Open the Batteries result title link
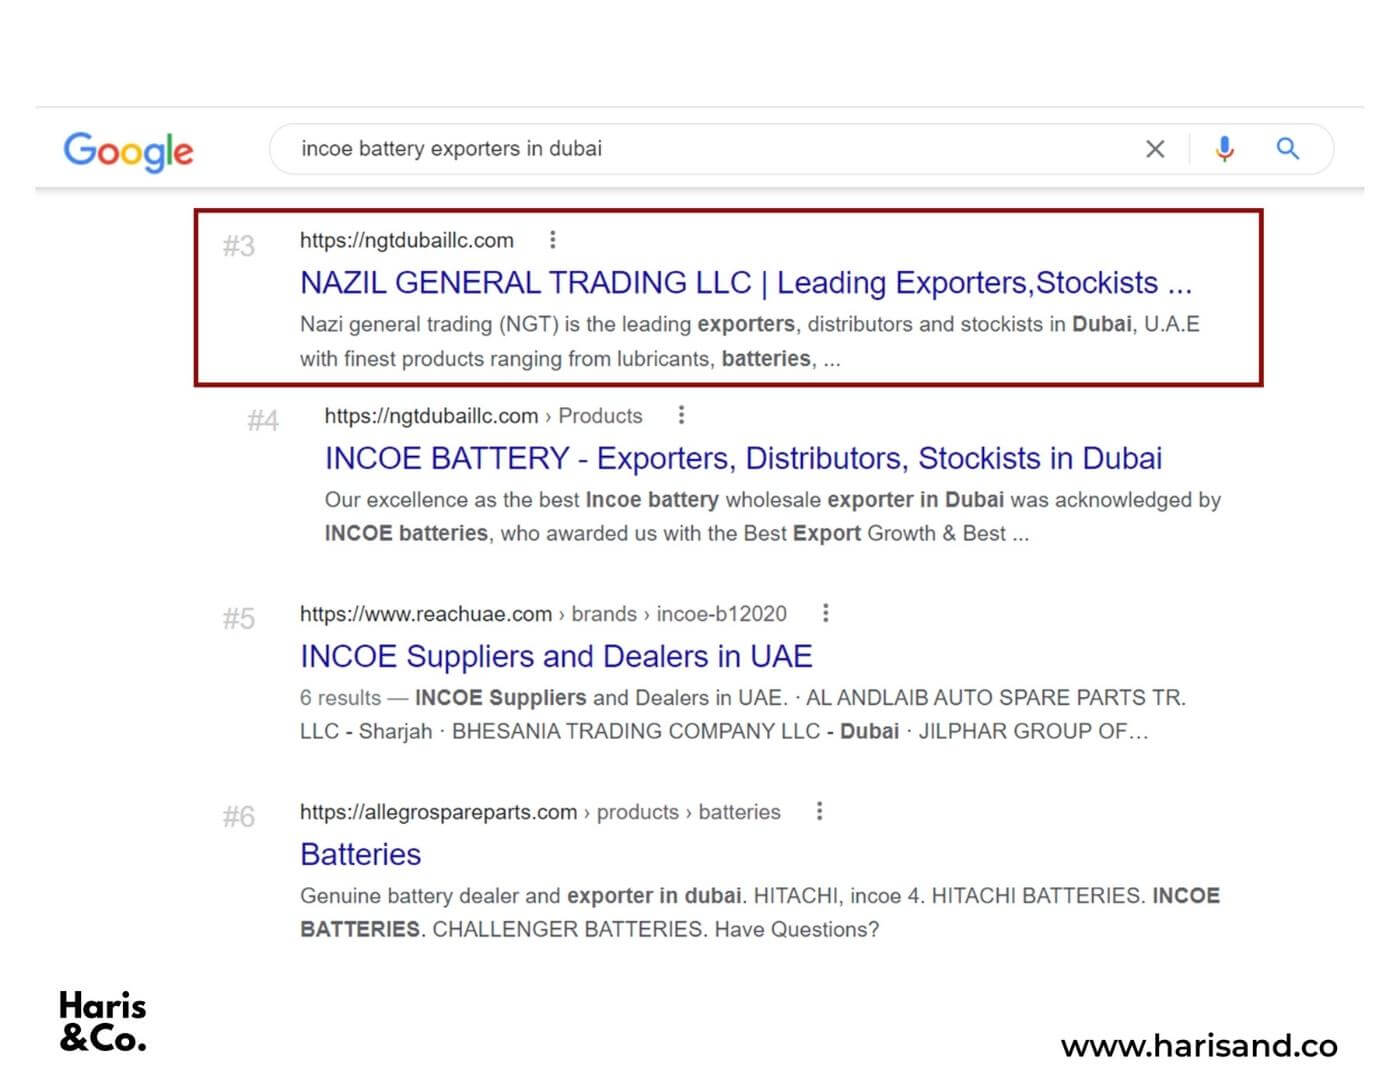The image size is (1400, 1080). pyautogui.click(x=360, y=854)
